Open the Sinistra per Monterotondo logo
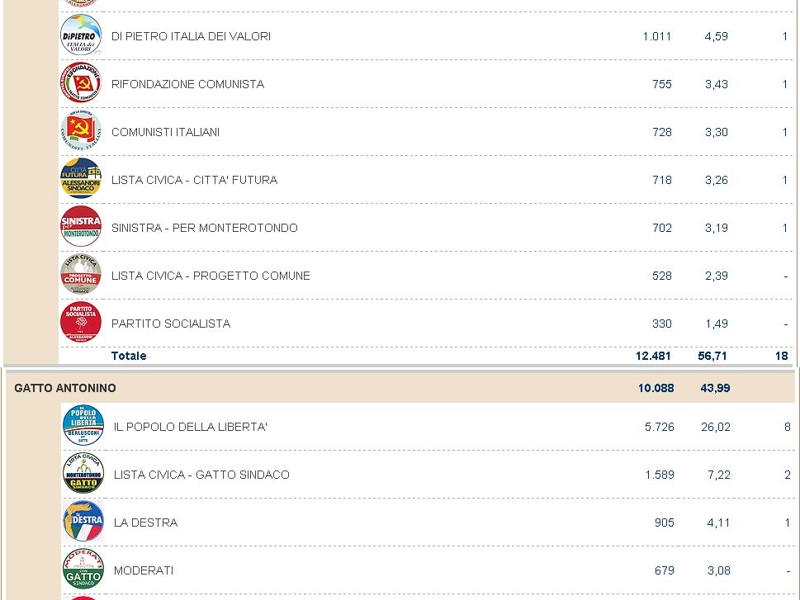 click(80, 227)
